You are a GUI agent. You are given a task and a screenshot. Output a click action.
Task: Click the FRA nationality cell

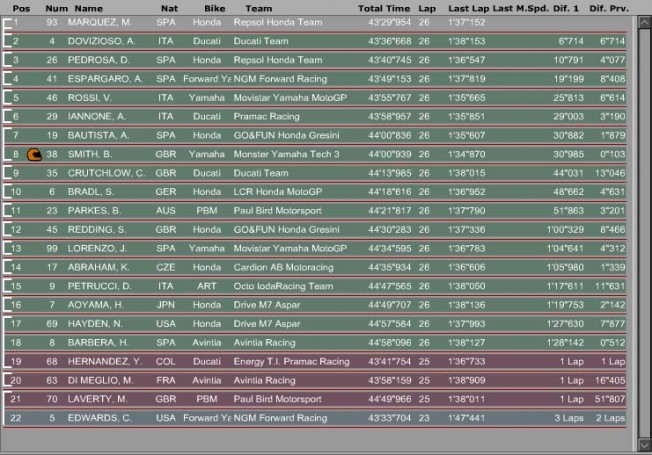pos(165,380)
